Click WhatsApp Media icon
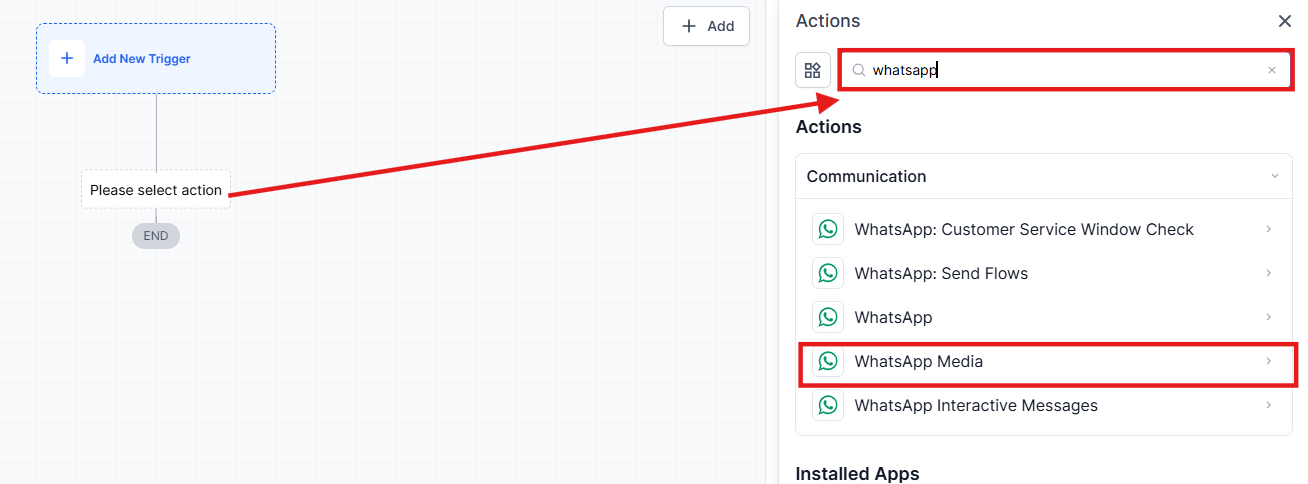 tap(828, 361)
